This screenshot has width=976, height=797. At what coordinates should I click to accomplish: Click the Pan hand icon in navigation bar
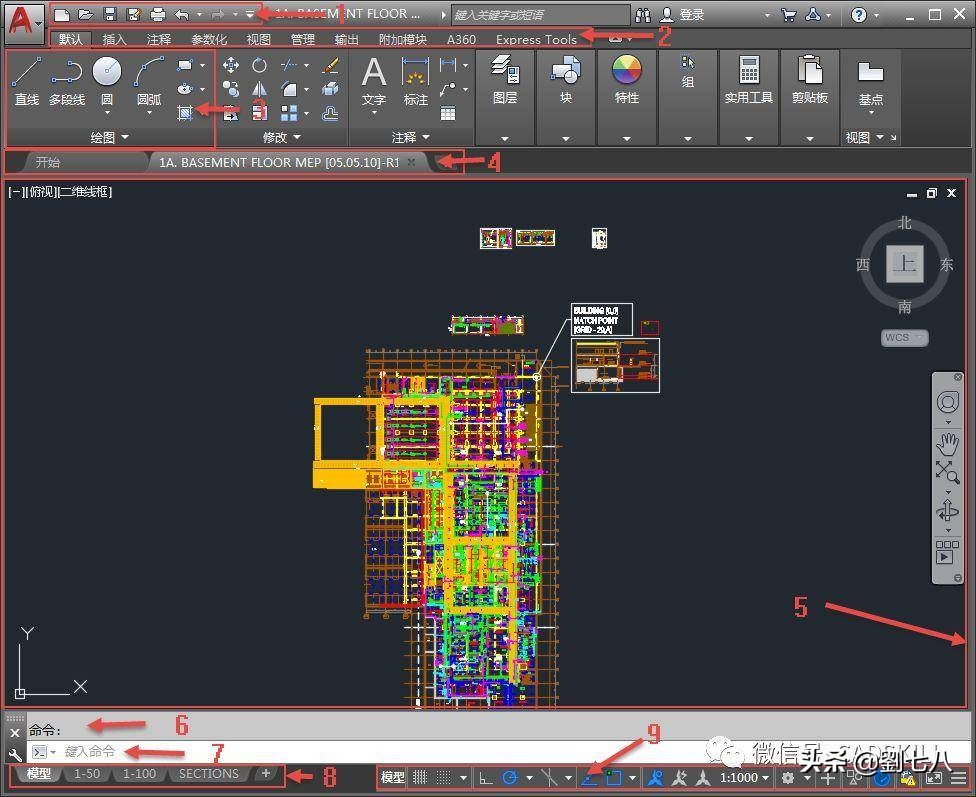(947, 443)
